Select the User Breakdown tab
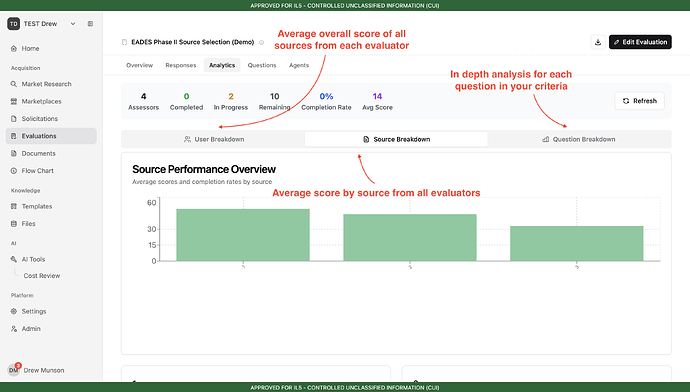This screenshot has height=392, width=690. point(214,139)
